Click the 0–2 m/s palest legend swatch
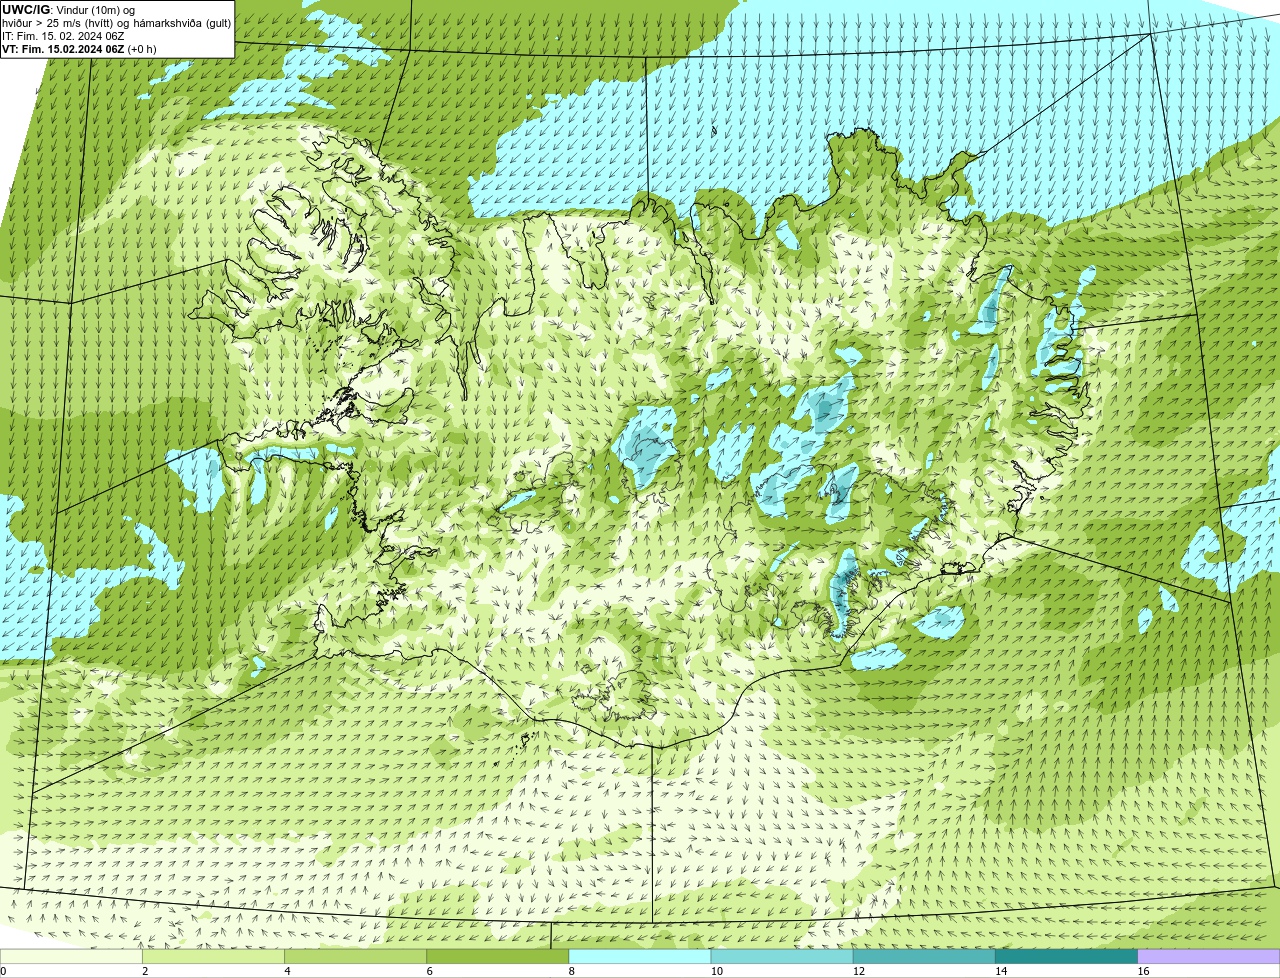The height and width of the screenshot is (978, 1280). pyautogui.click(x=71, y=957)
